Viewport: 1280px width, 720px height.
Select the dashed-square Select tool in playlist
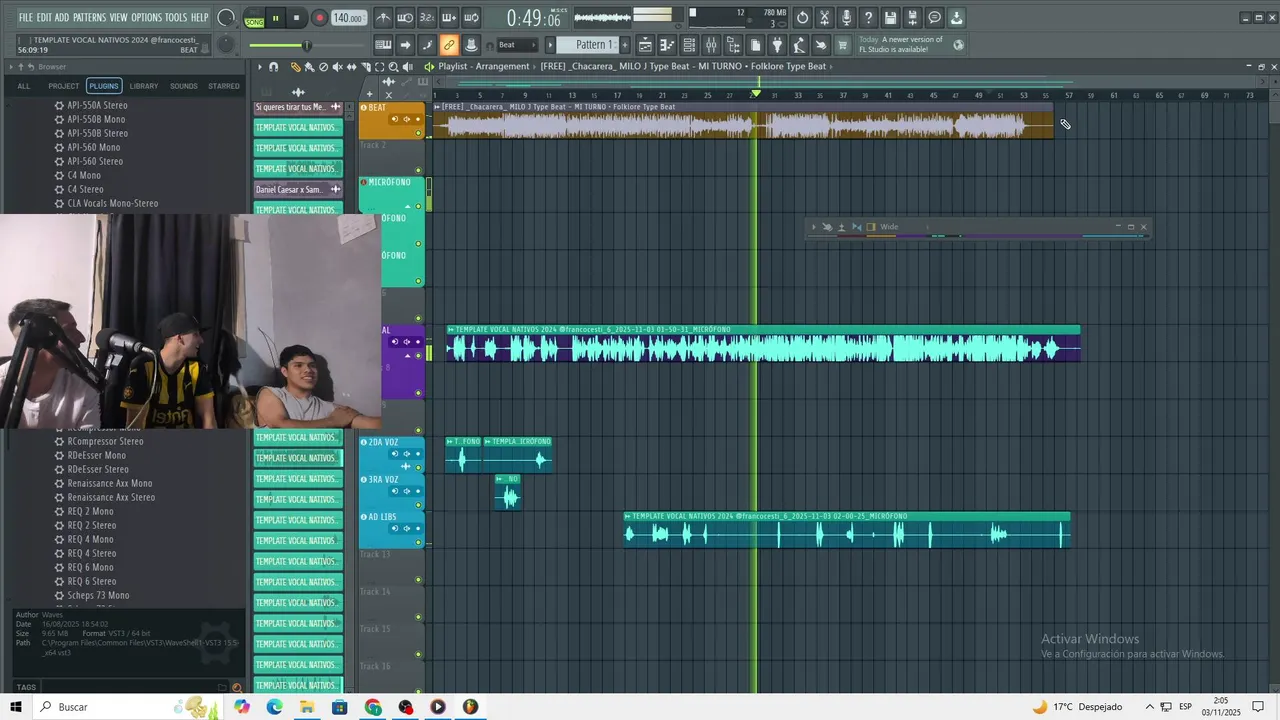(x=379, y=67)
